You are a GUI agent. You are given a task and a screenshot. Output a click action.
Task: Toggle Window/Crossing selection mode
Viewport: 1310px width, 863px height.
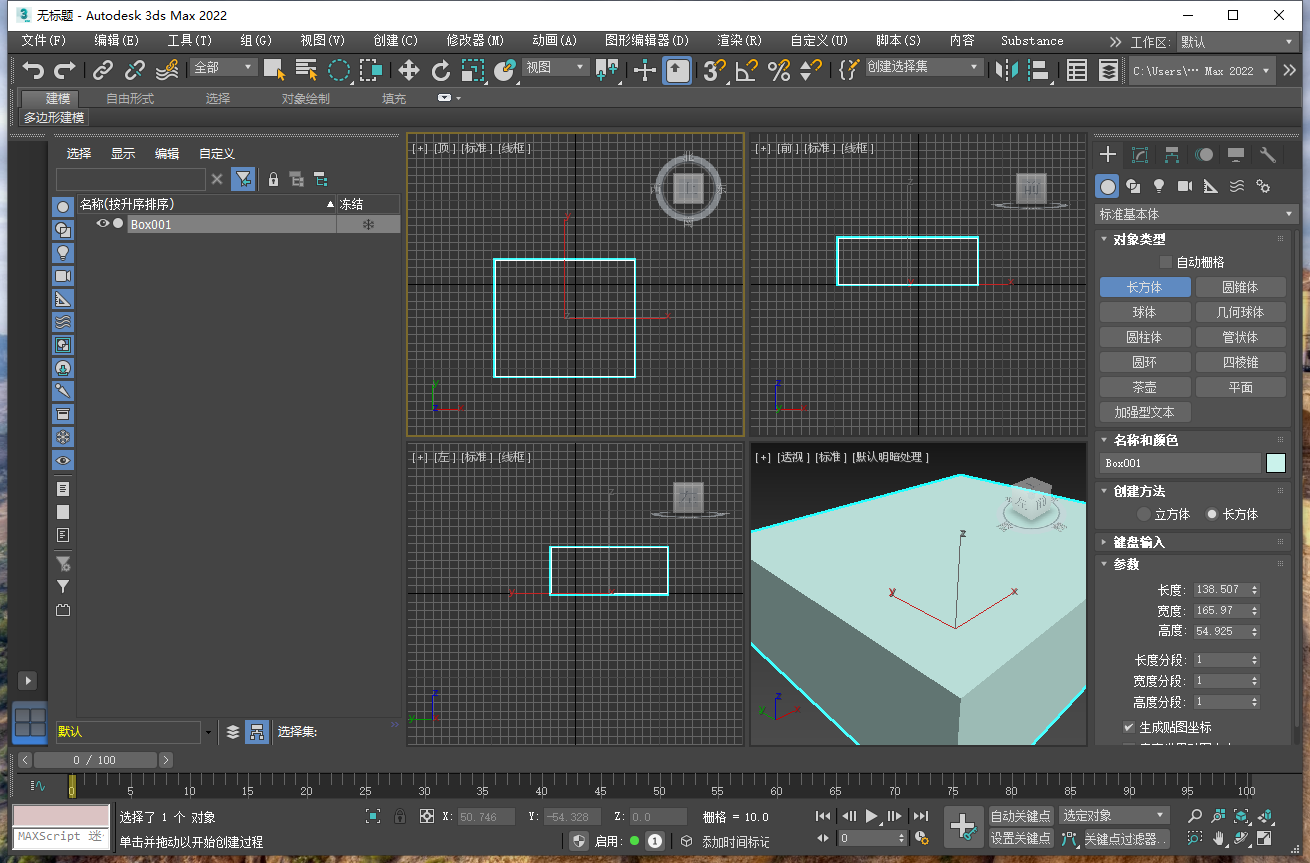point(371,69)
